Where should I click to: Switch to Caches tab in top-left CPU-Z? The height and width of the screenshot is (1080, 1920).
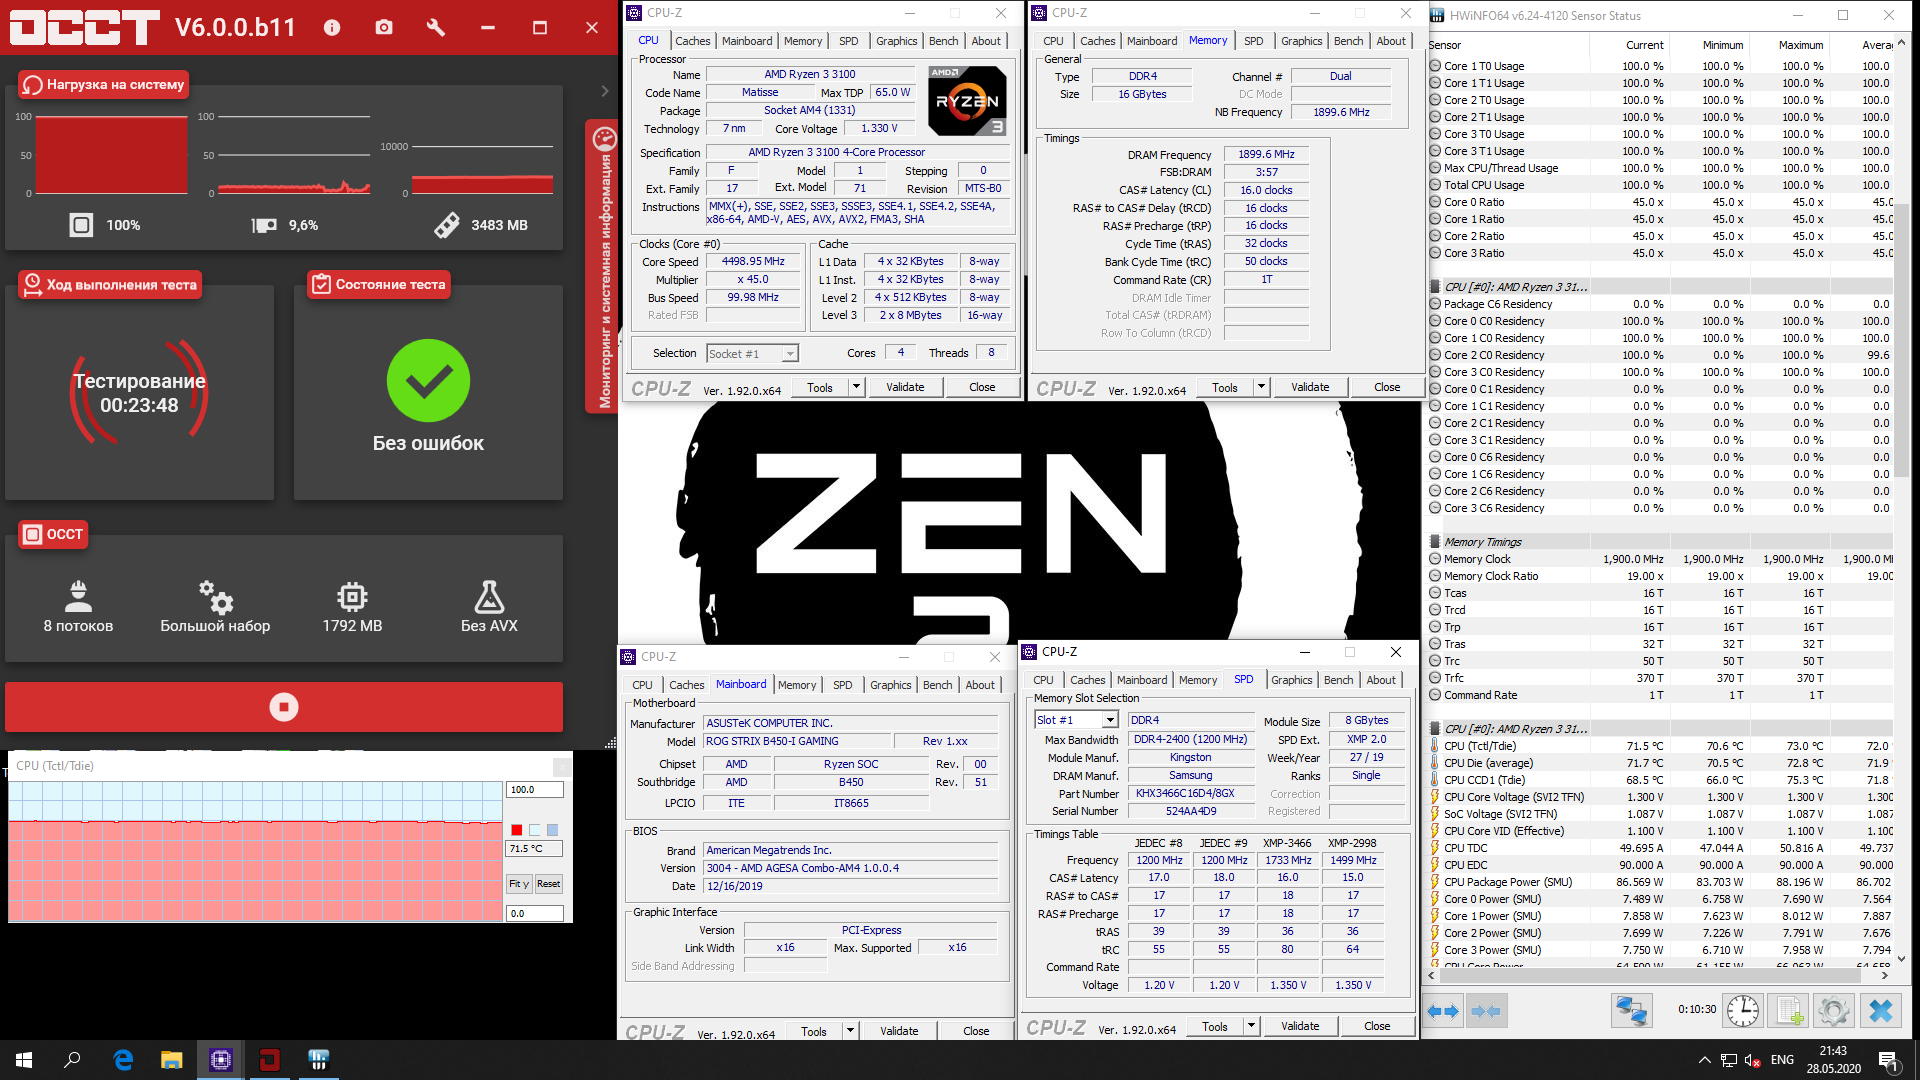692,41
